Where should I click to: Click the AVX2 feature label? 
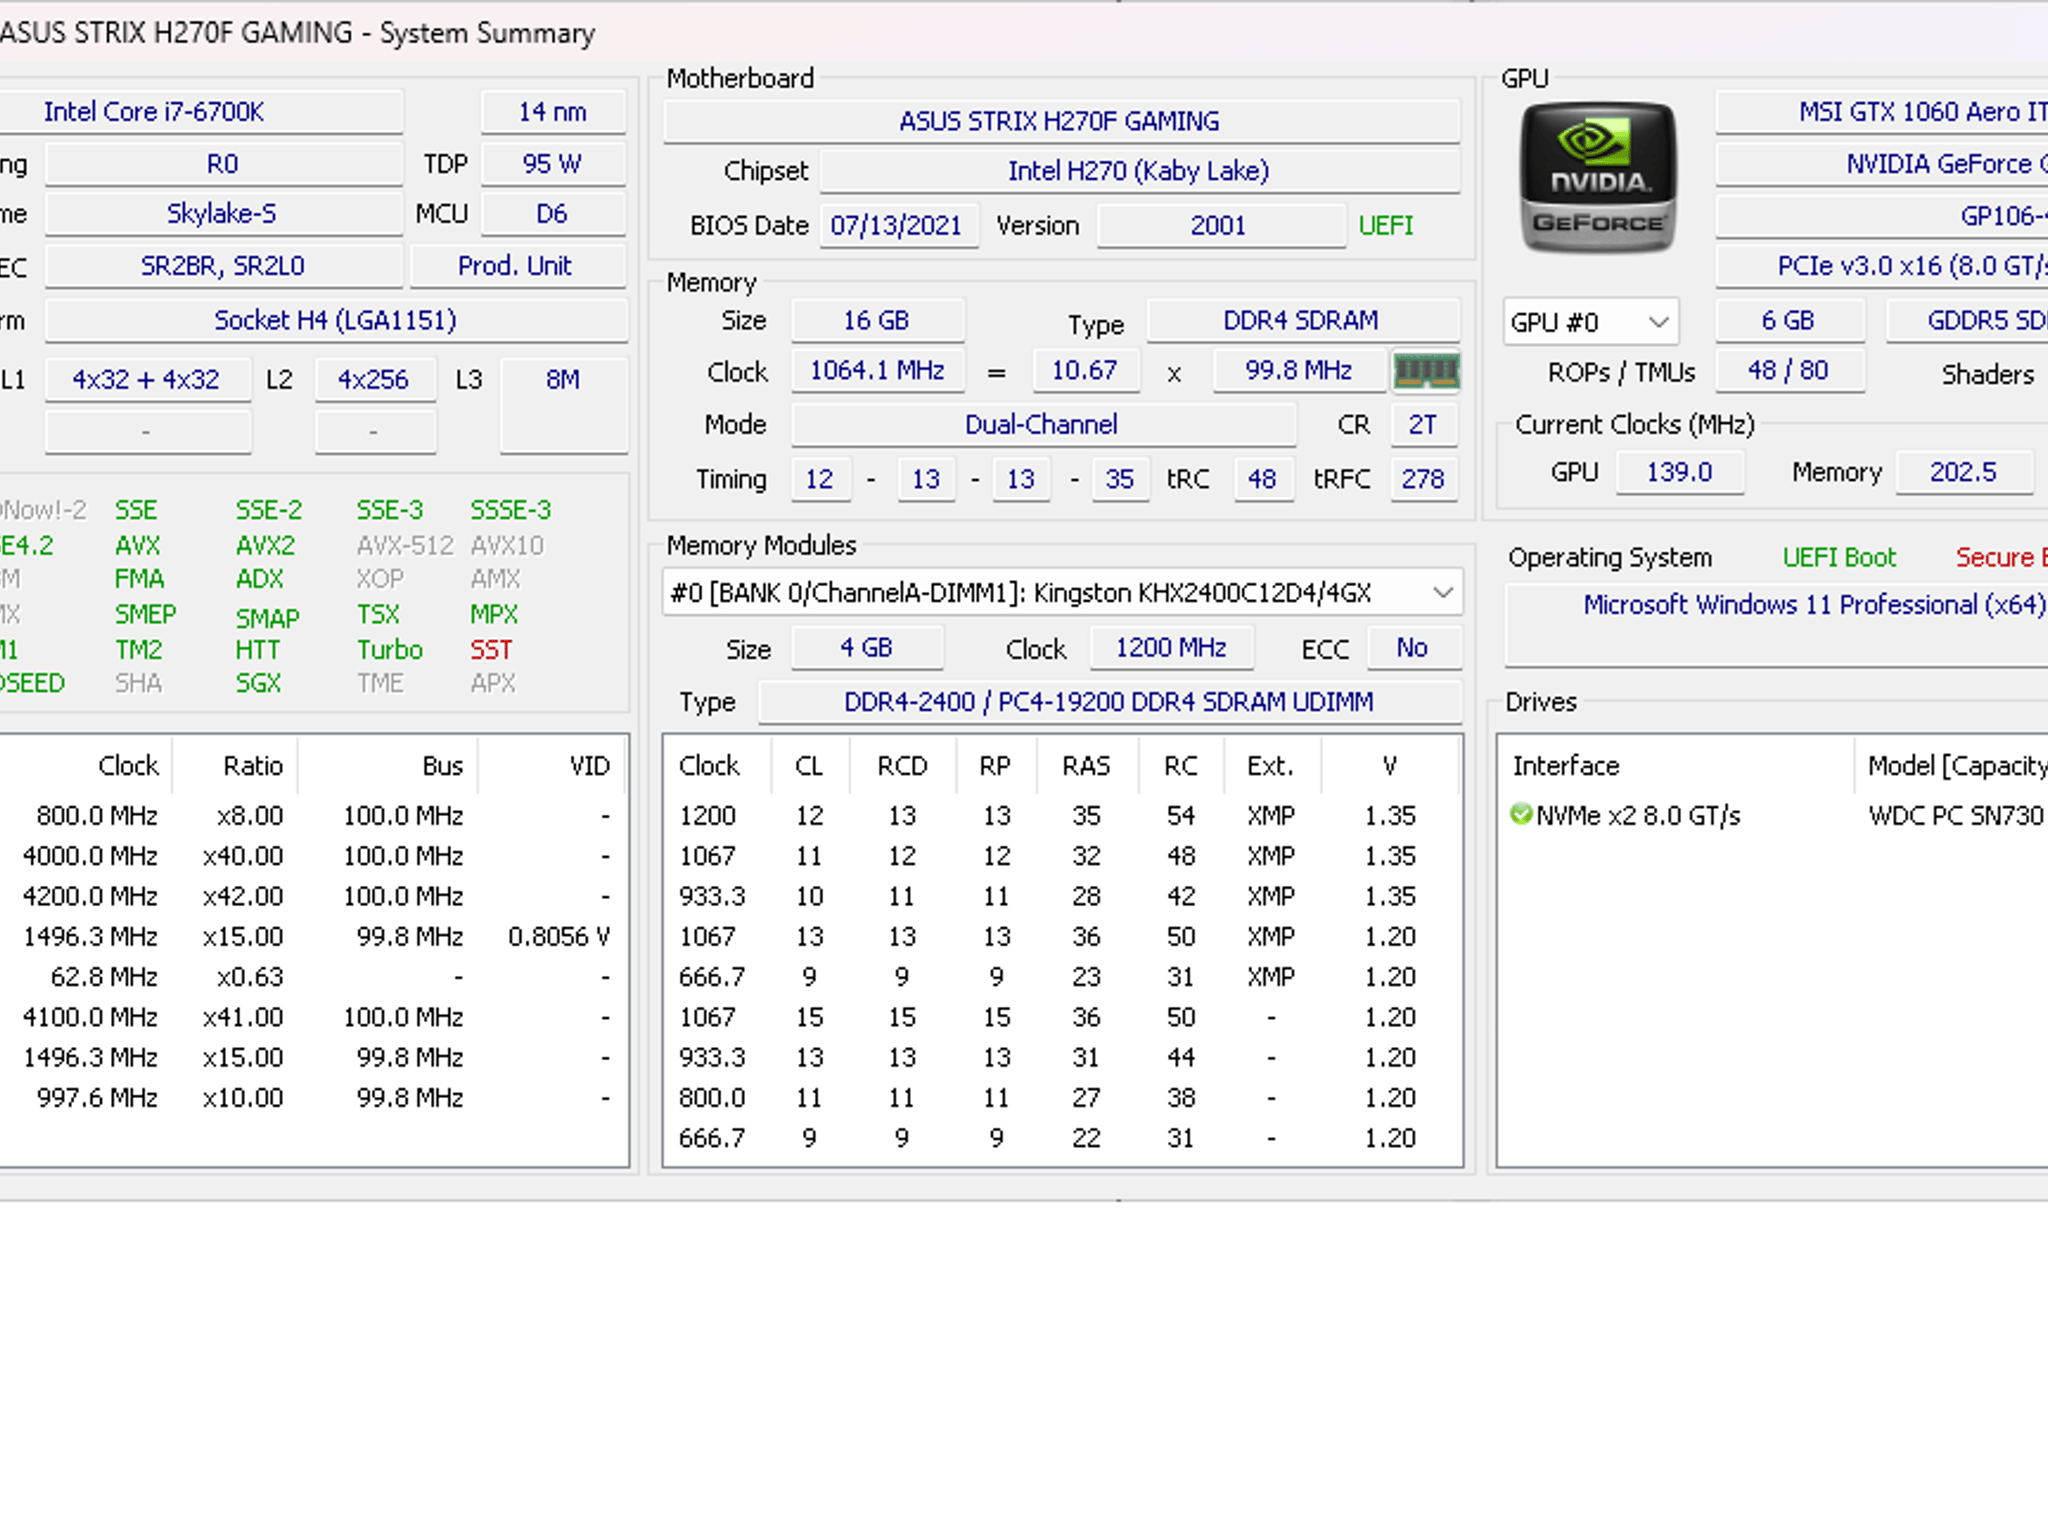265,546
